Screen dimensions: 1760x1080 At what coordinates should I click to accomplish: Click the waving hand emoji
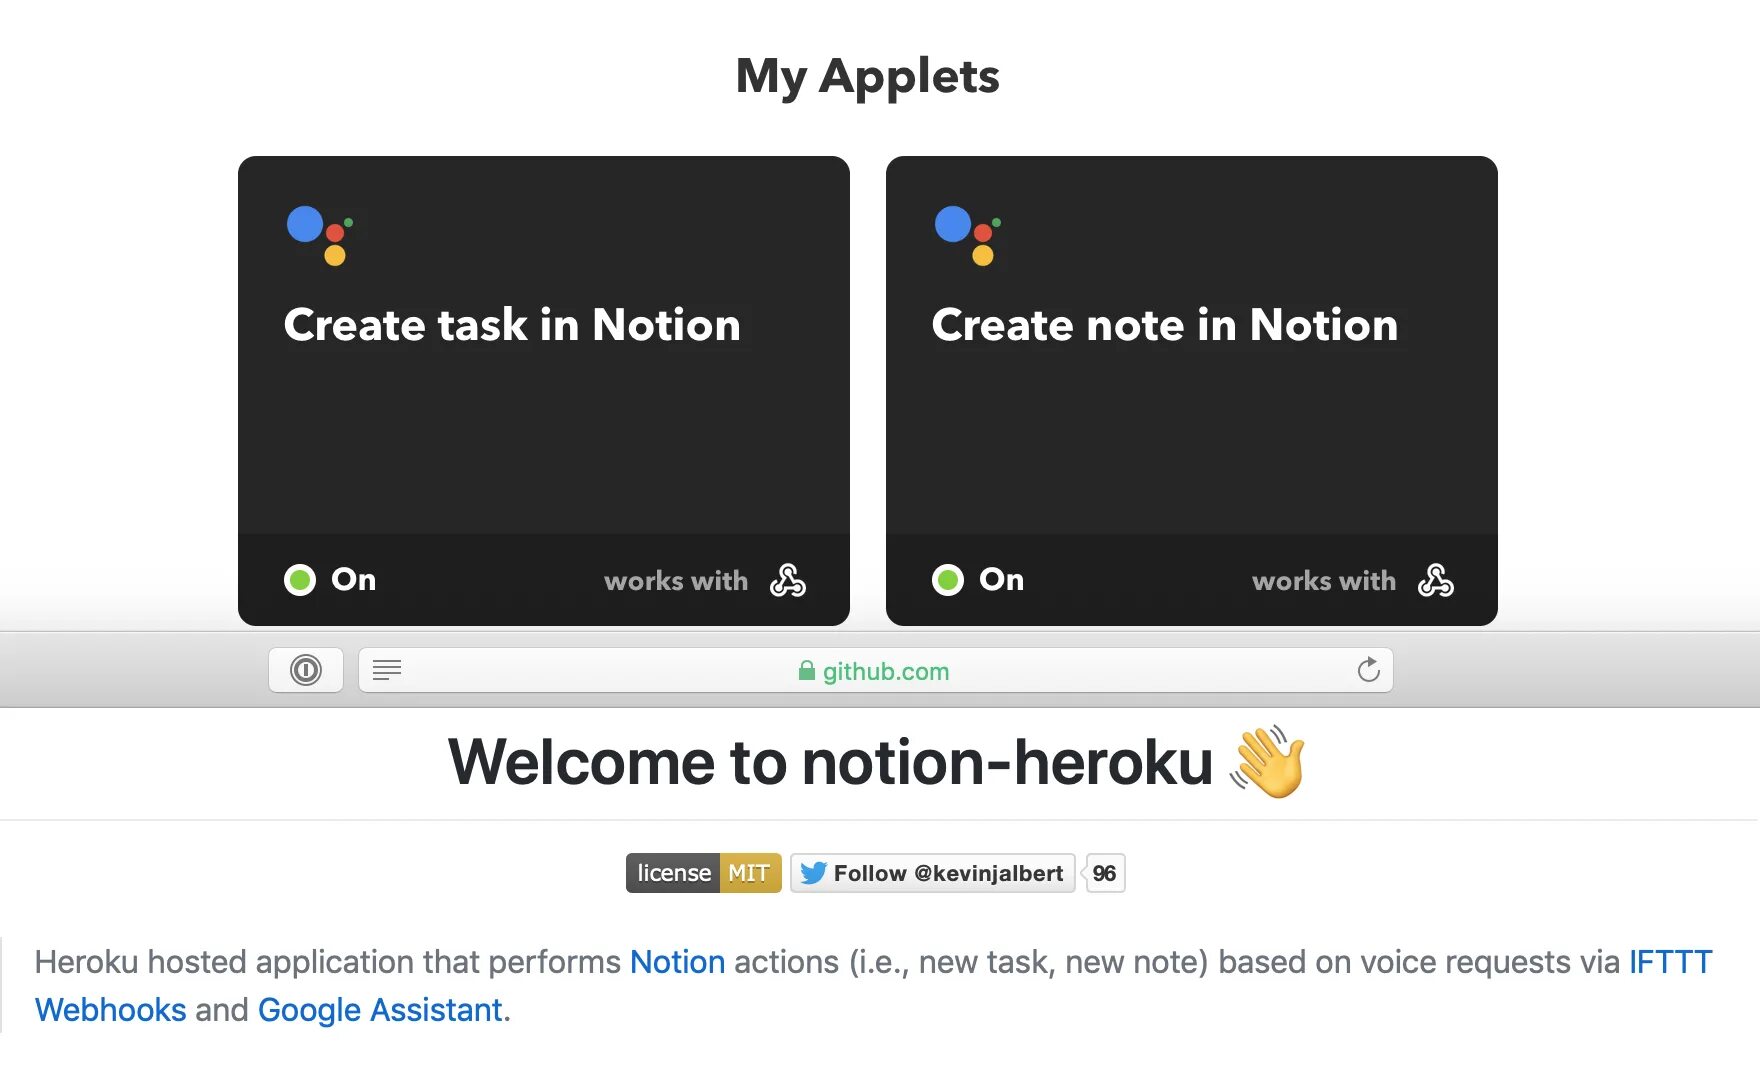click(x=1268, y=763)
